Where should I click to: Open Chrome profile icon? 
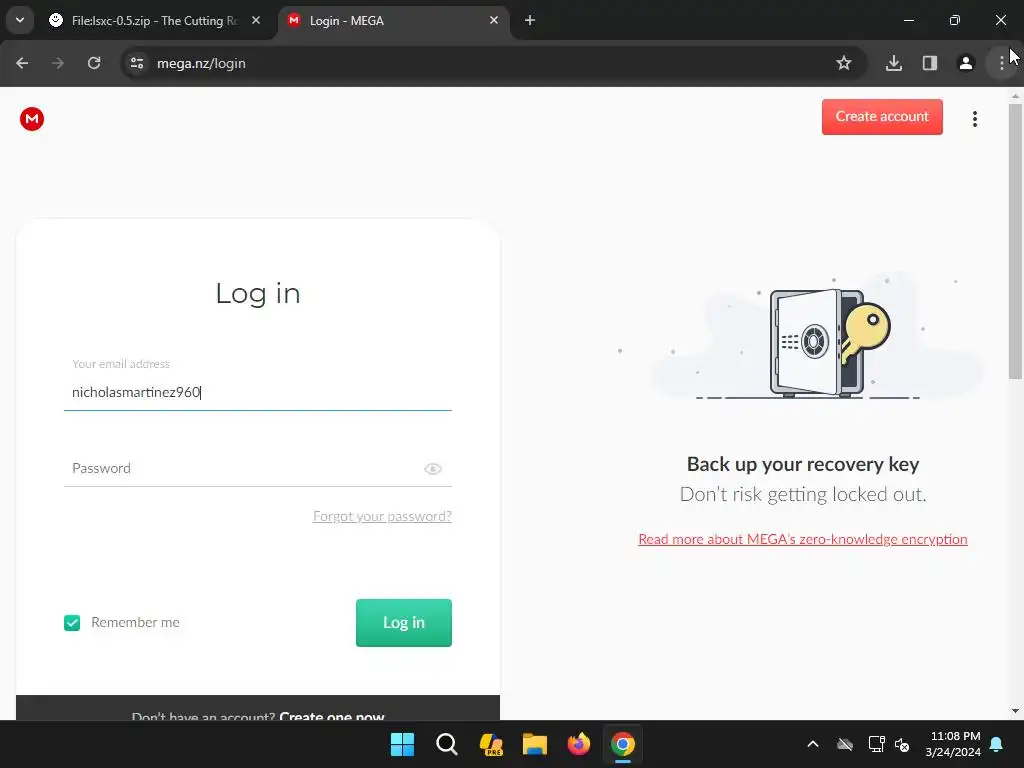click(965, 63)
